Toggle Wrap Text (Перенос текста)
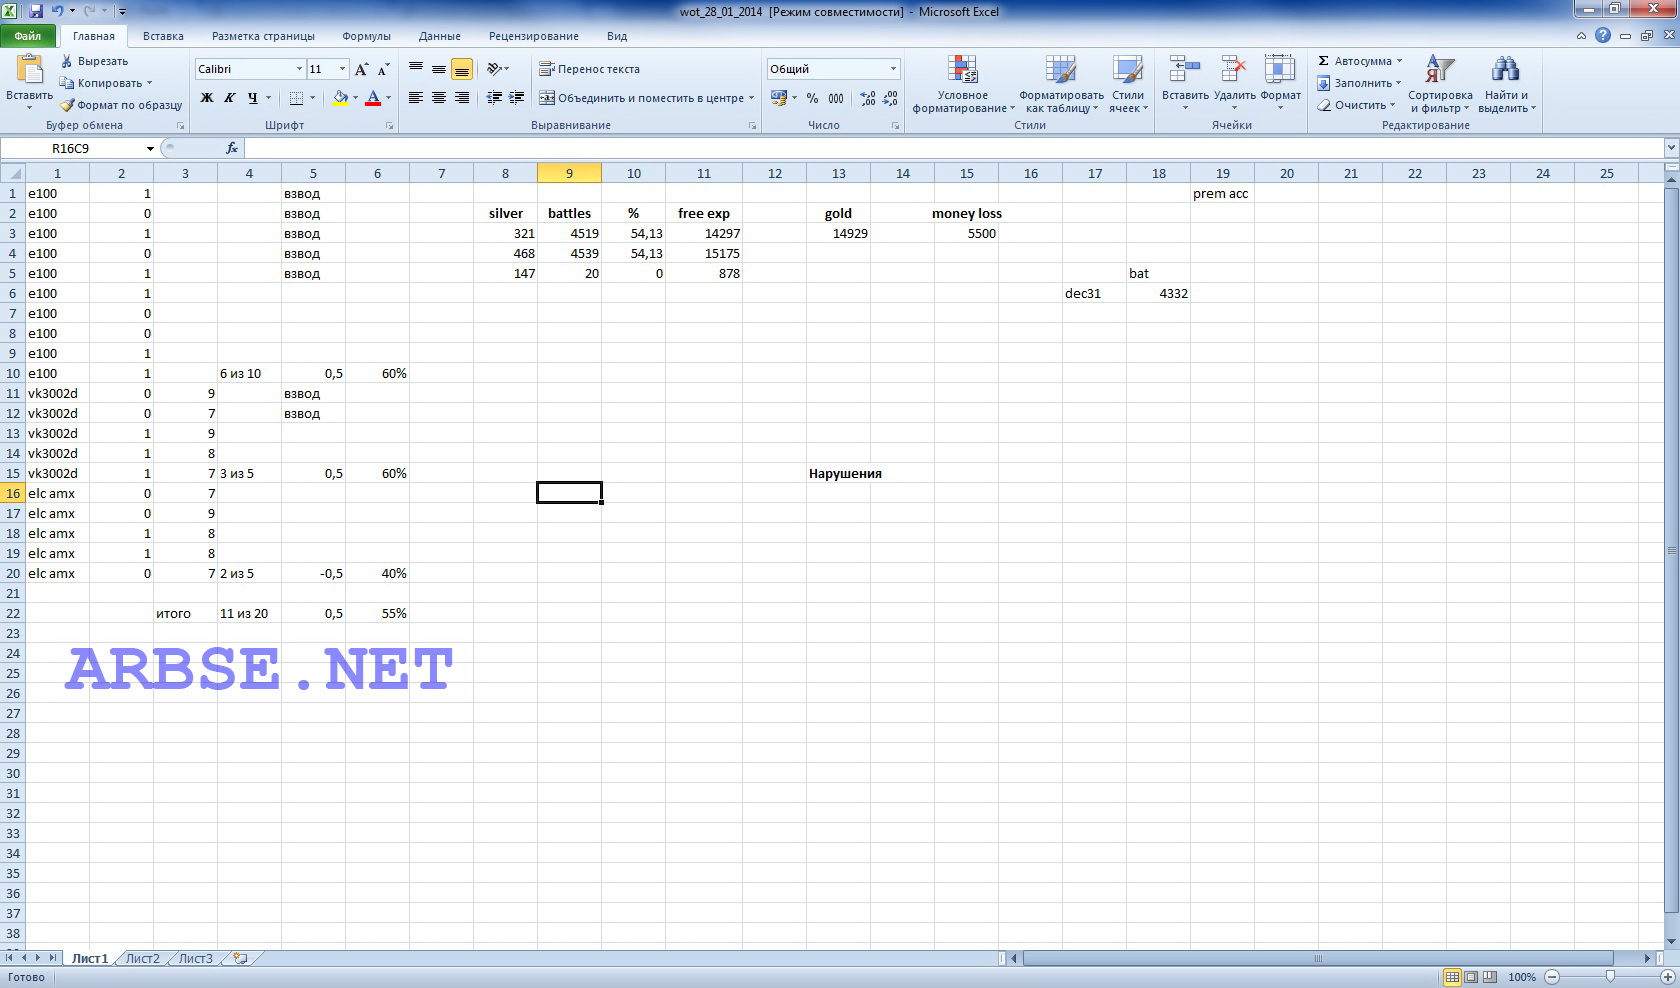Screen dimensions: 1680x988 tap(589, 69)
